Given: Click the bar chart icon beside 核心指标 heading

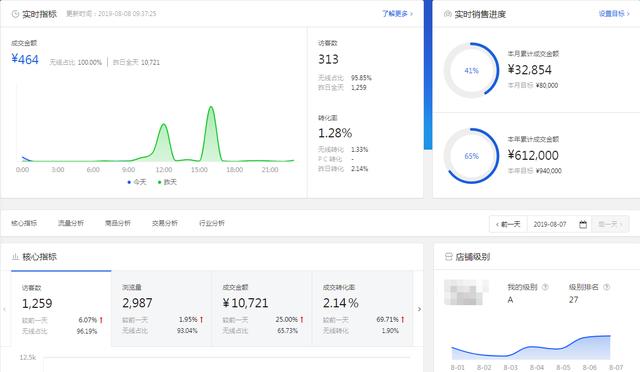Looking at the screenshot, I should click(x=16, y=257).
